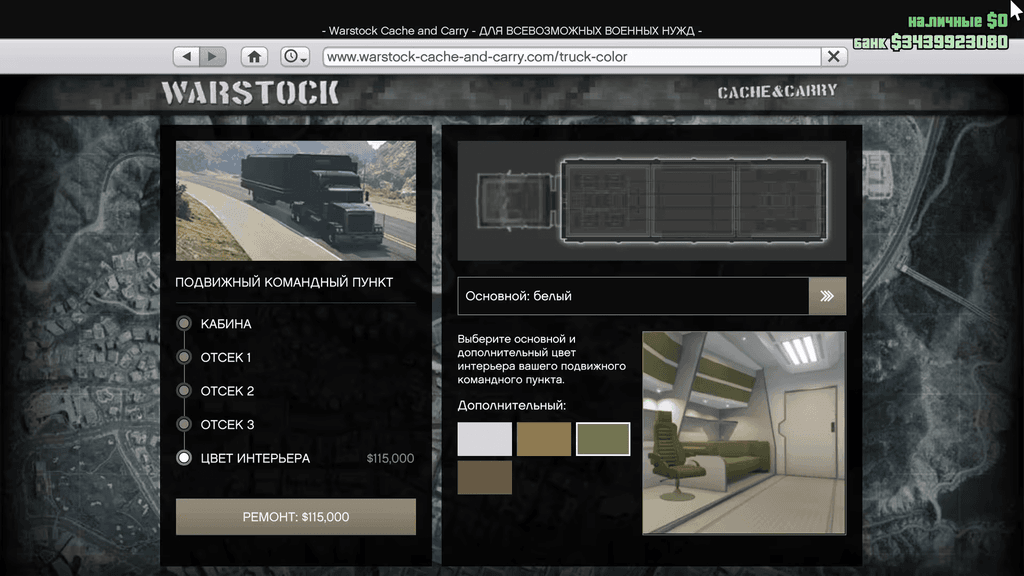Open the browser home page icon

254,56
